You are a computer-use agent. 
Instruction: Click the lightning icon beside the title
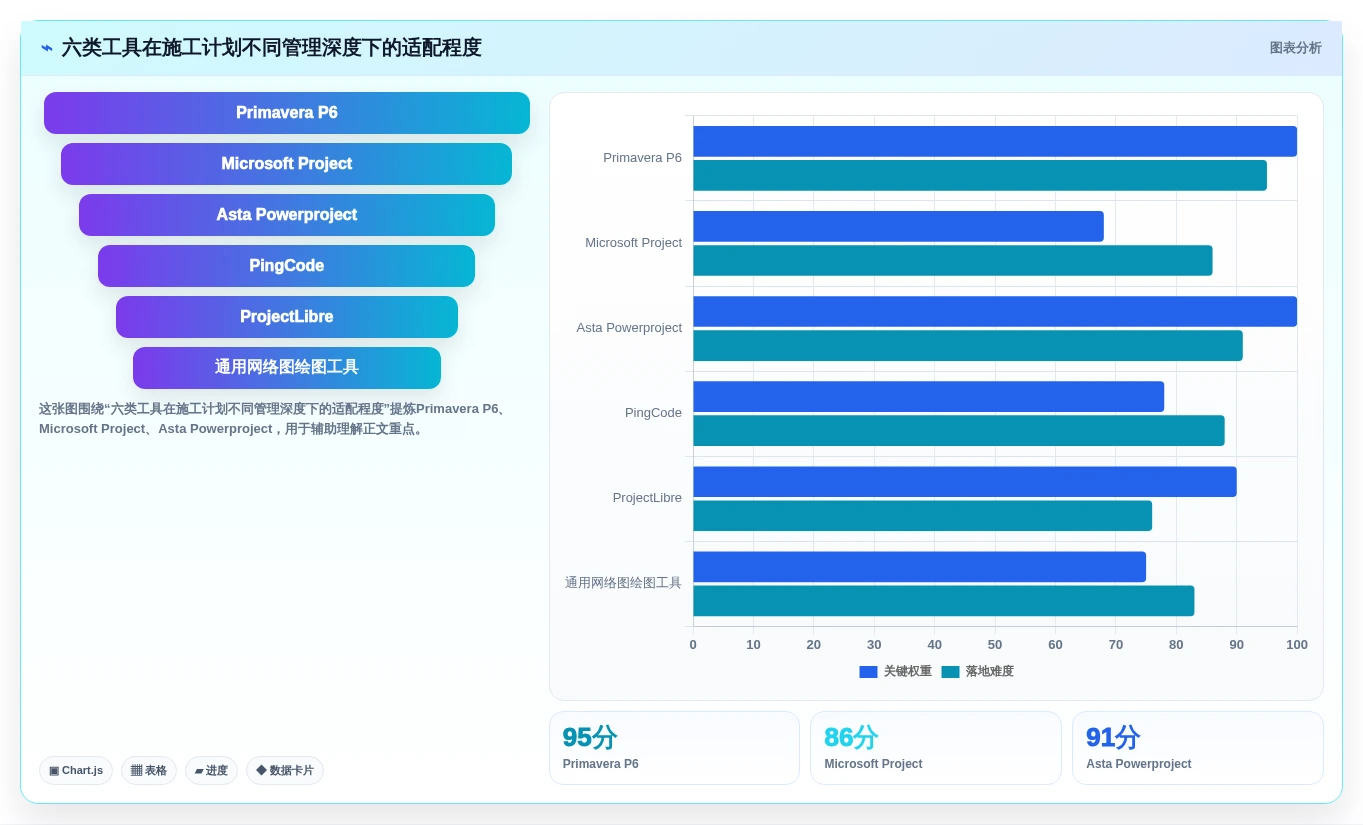tap(47, 48)
